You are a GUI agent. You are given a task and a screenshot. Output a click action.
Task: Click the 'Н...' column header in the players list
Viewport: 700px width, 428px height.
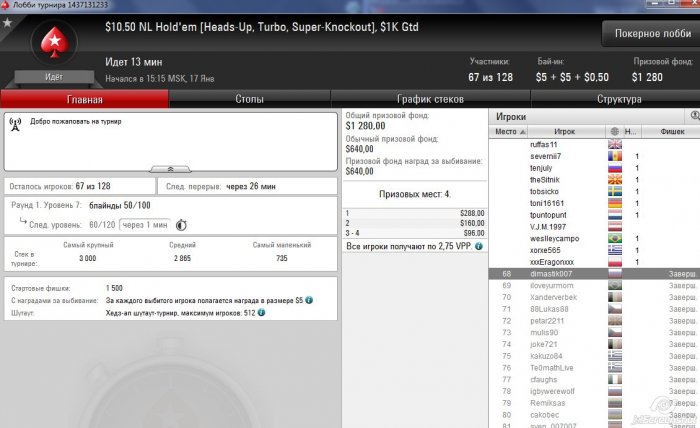(x=630, y=131)
